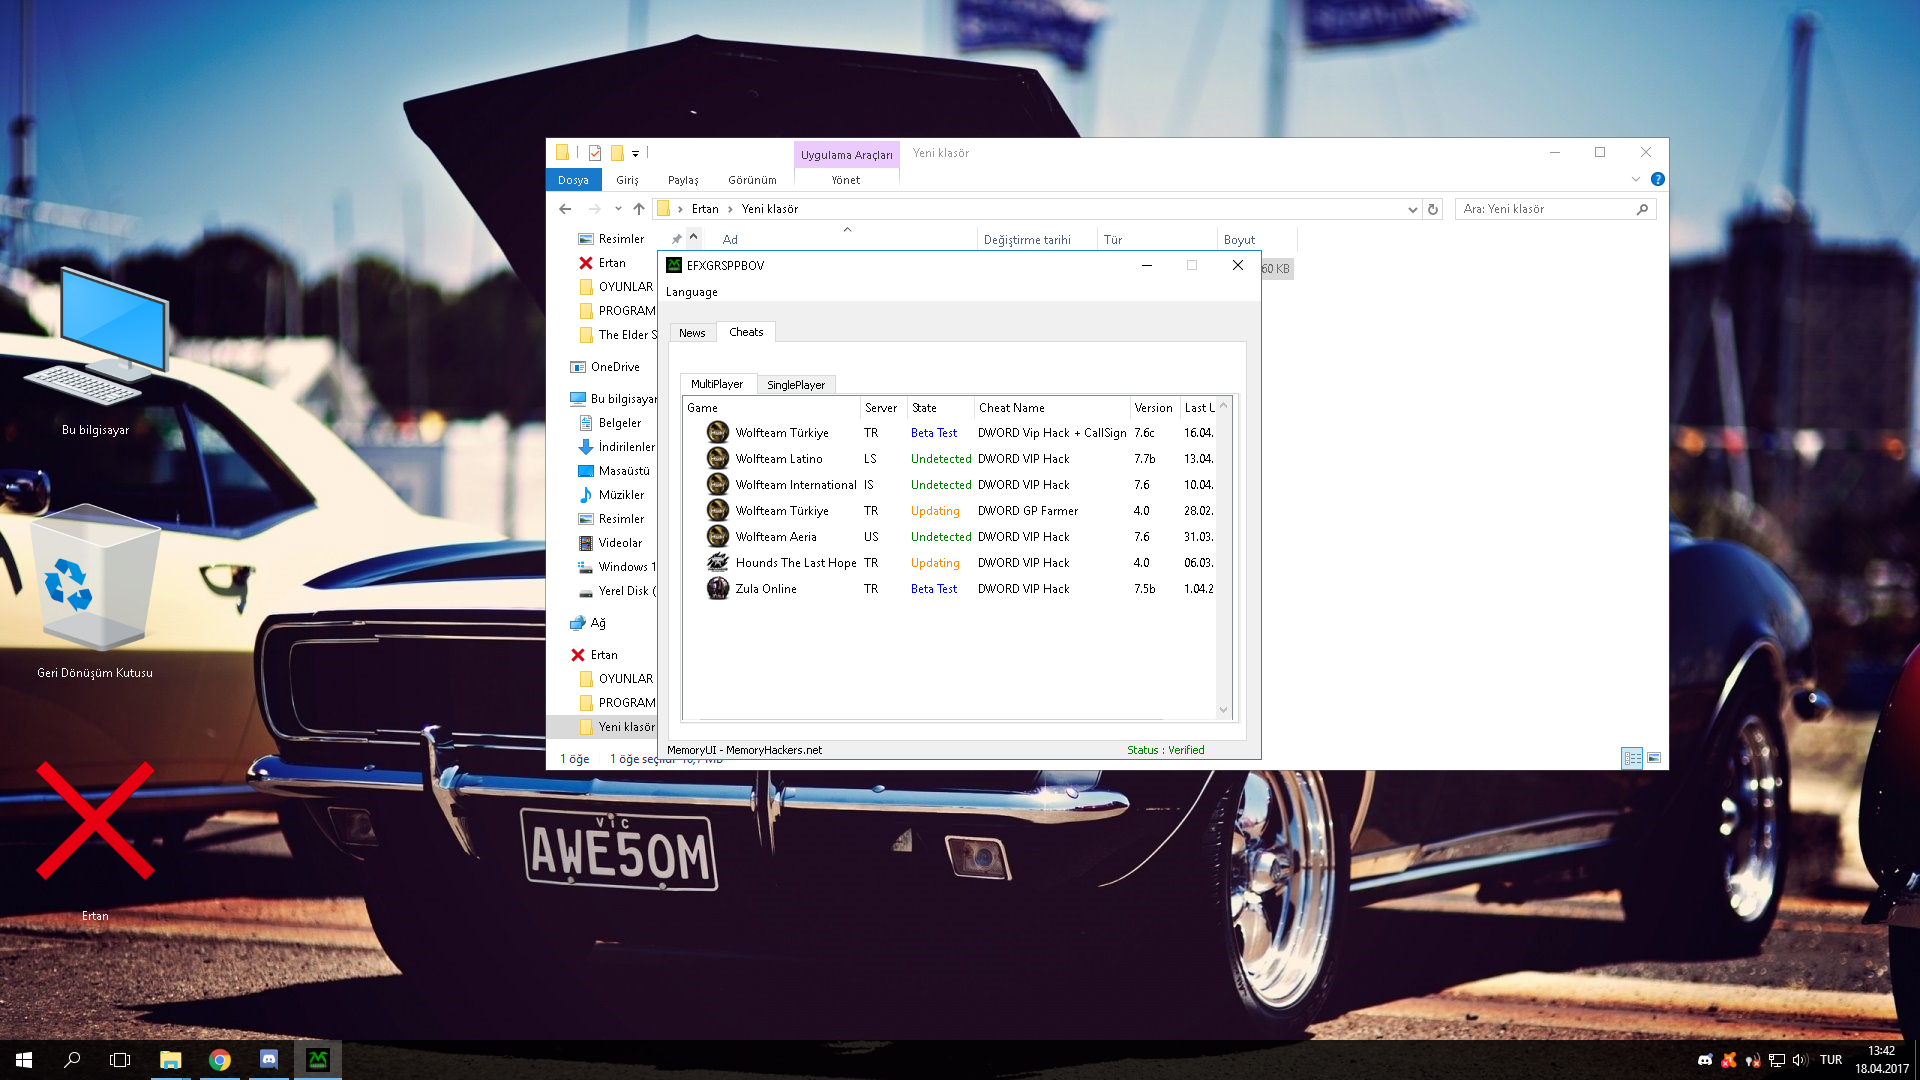
Task: Click the game icon of the DWORD GP Farmer row
Action: click(717, 511)
